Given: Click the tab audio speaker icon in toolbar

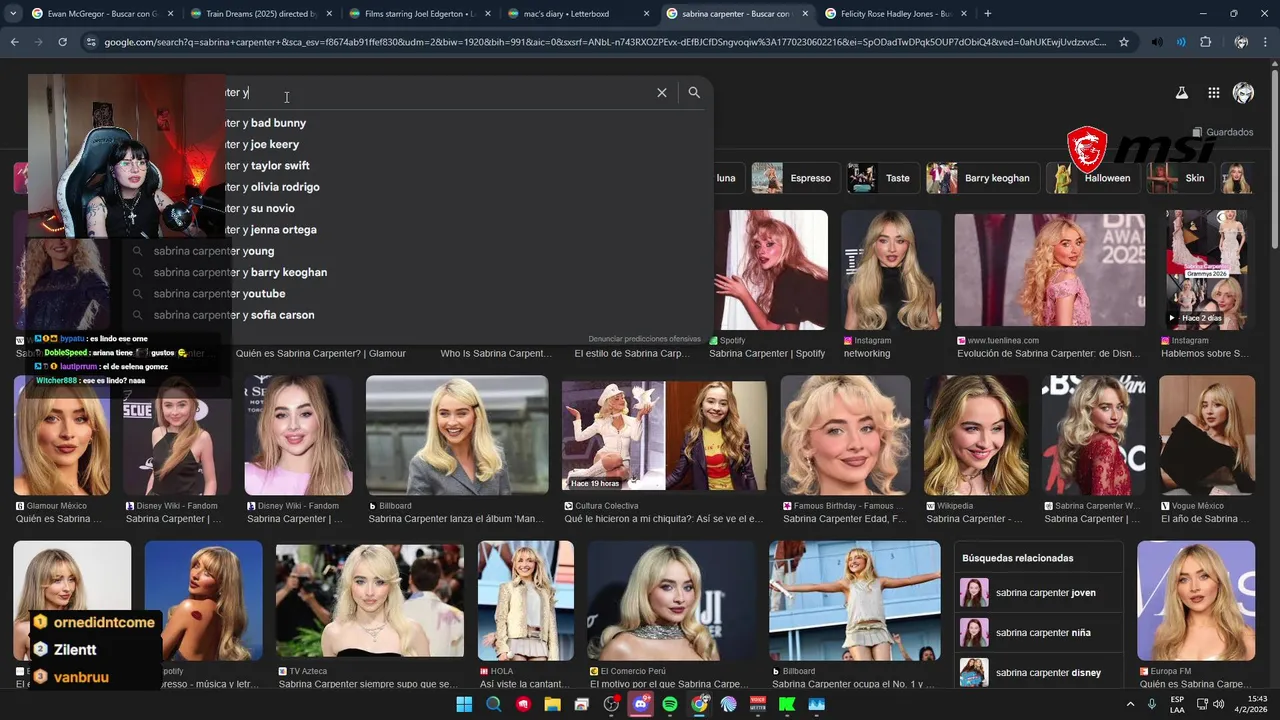Looking at the screenshot, I should 1157,42.
